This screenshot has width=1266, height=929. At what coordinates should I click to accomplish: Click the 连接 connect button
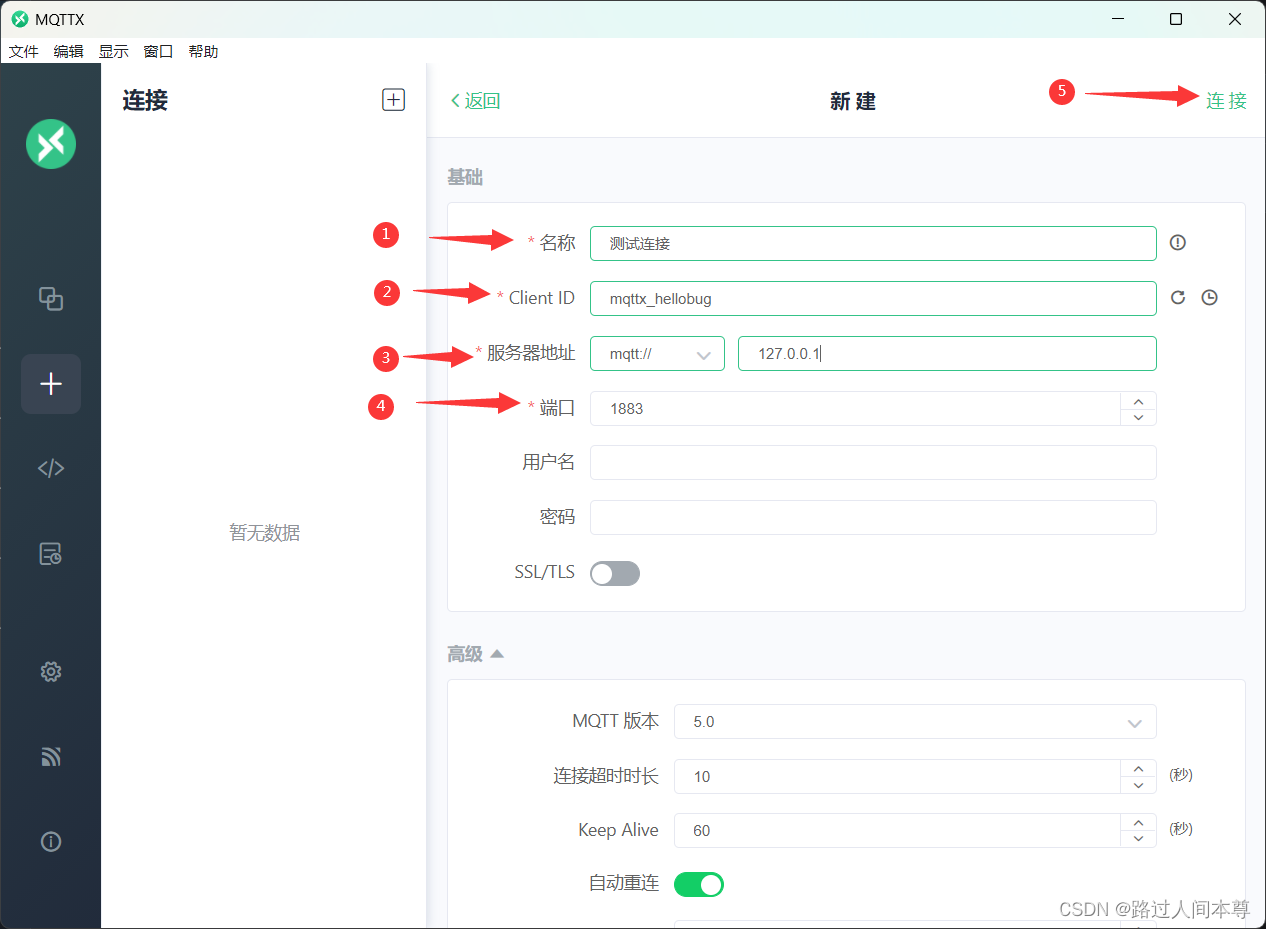click(x=1226, y=100)
